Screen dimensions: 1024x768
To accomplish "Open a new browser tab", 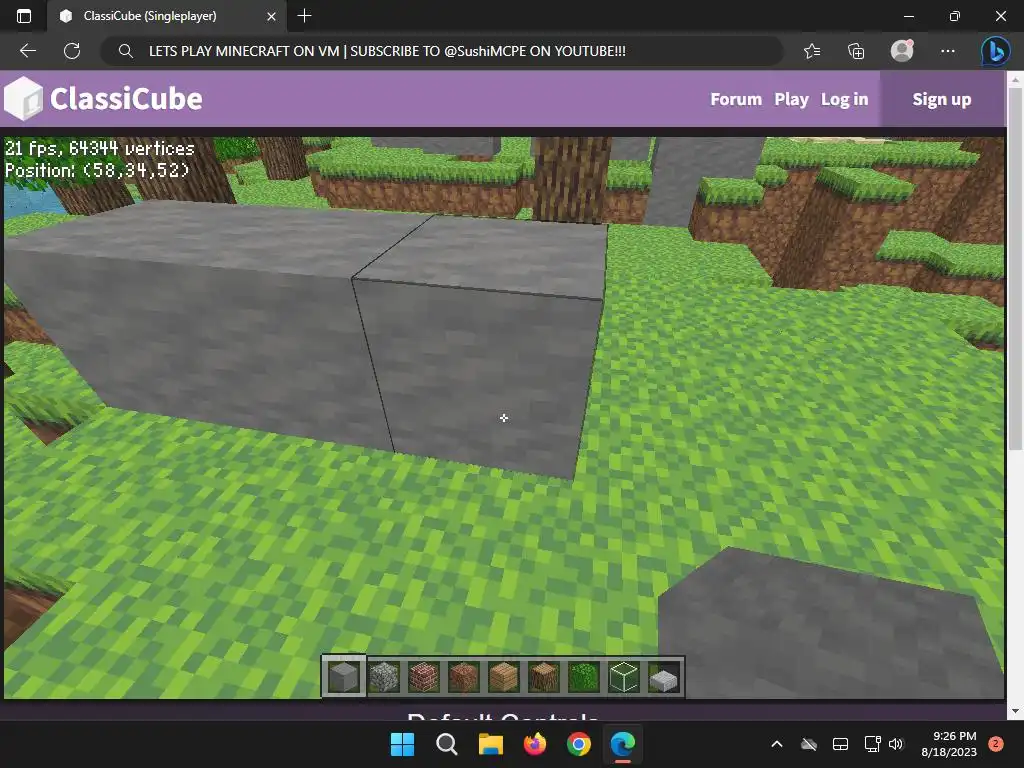I will (304, 16).
